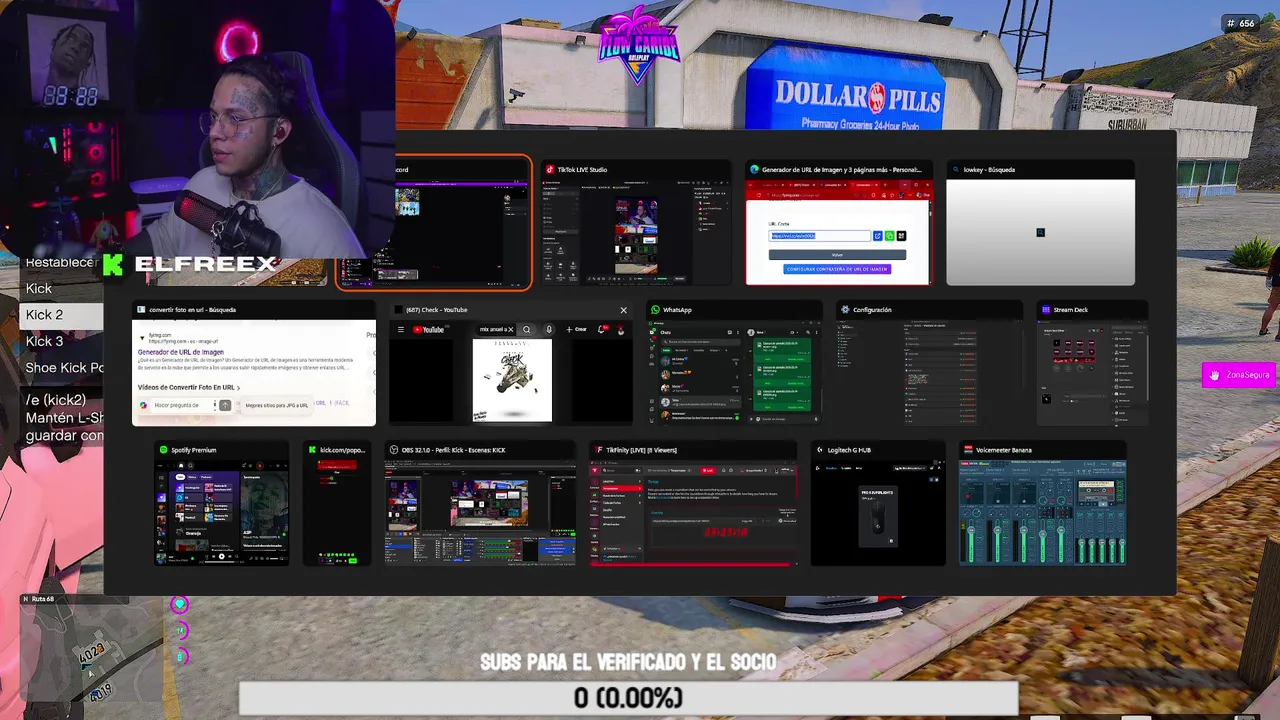Click the subs goal progress bar

click(628, 698)
